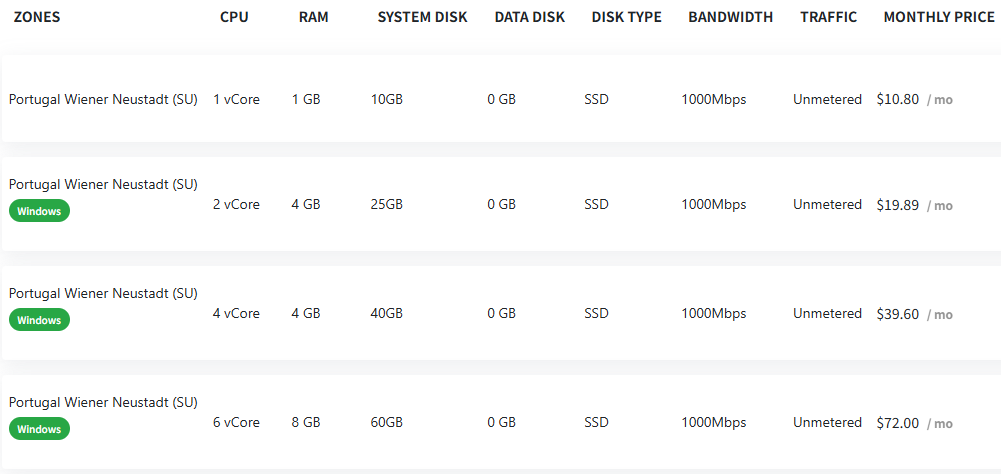Click the 4 GB RAM in the $19.89 row
This screenshot has width=1001, height=474.
point(306,204)
